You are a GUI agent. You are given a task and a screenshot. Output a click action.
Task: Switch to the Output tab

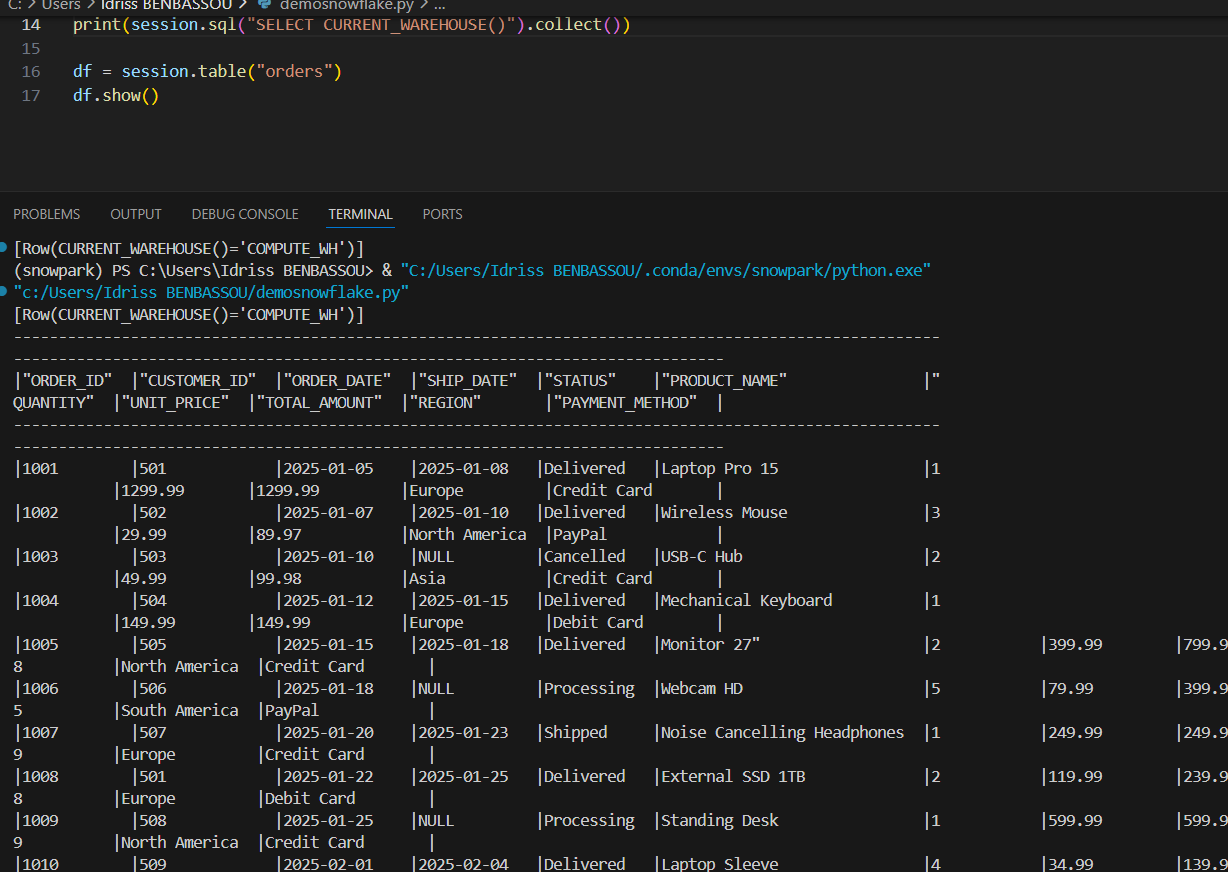[x=136, y=214]
